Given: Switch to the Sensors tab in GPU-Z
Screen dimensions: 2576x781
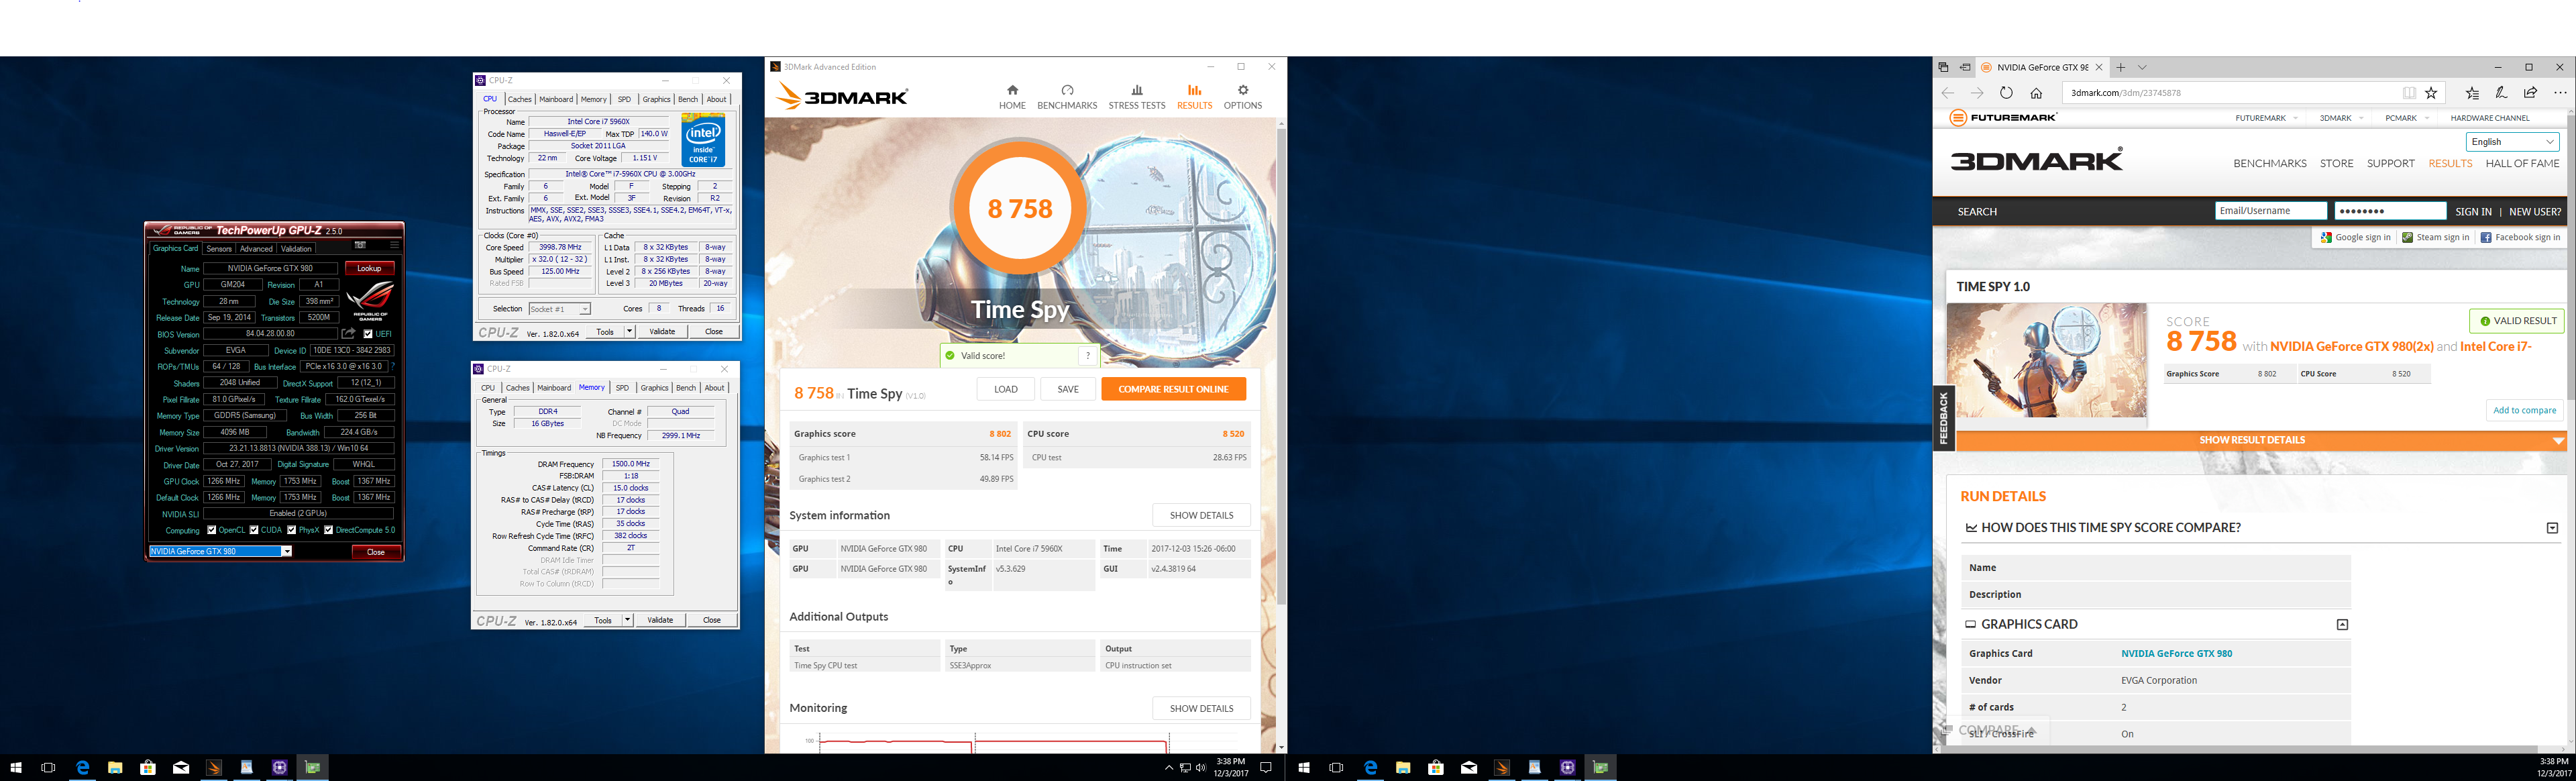Looking at the screenshot, I should [x=219, y=249].
